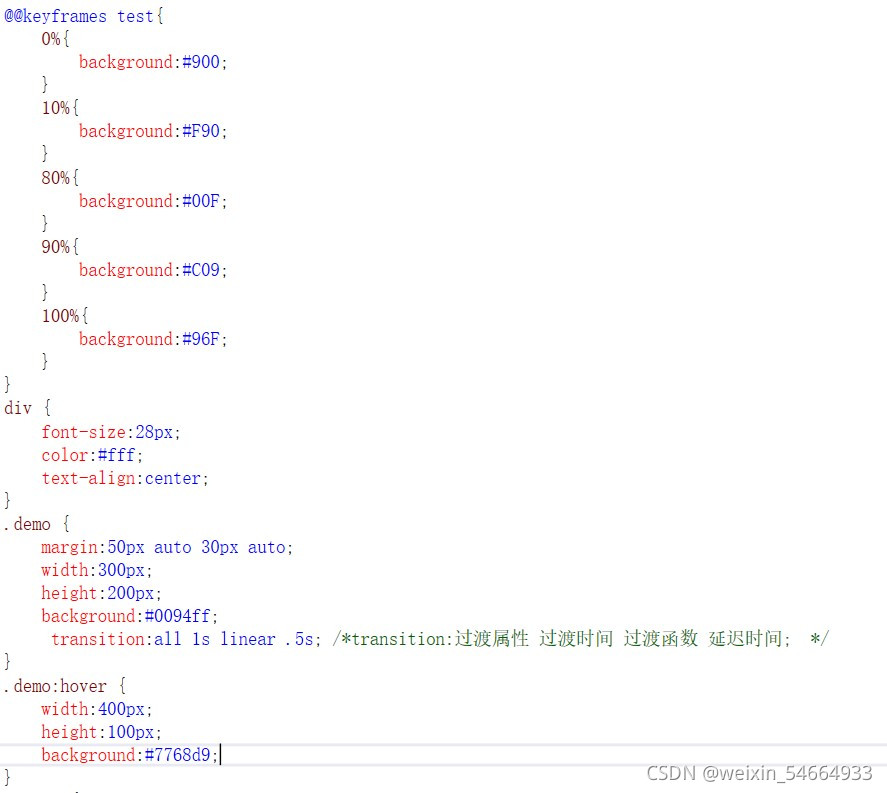Click the '10%{' keyframe selector

(x=60, y=108)
